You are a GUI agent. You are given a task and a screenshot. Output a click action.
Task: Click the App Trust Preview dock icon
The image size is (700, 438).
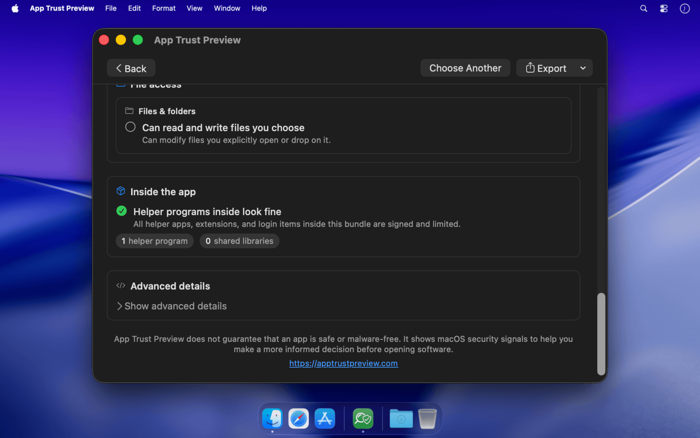click(363, 418)
